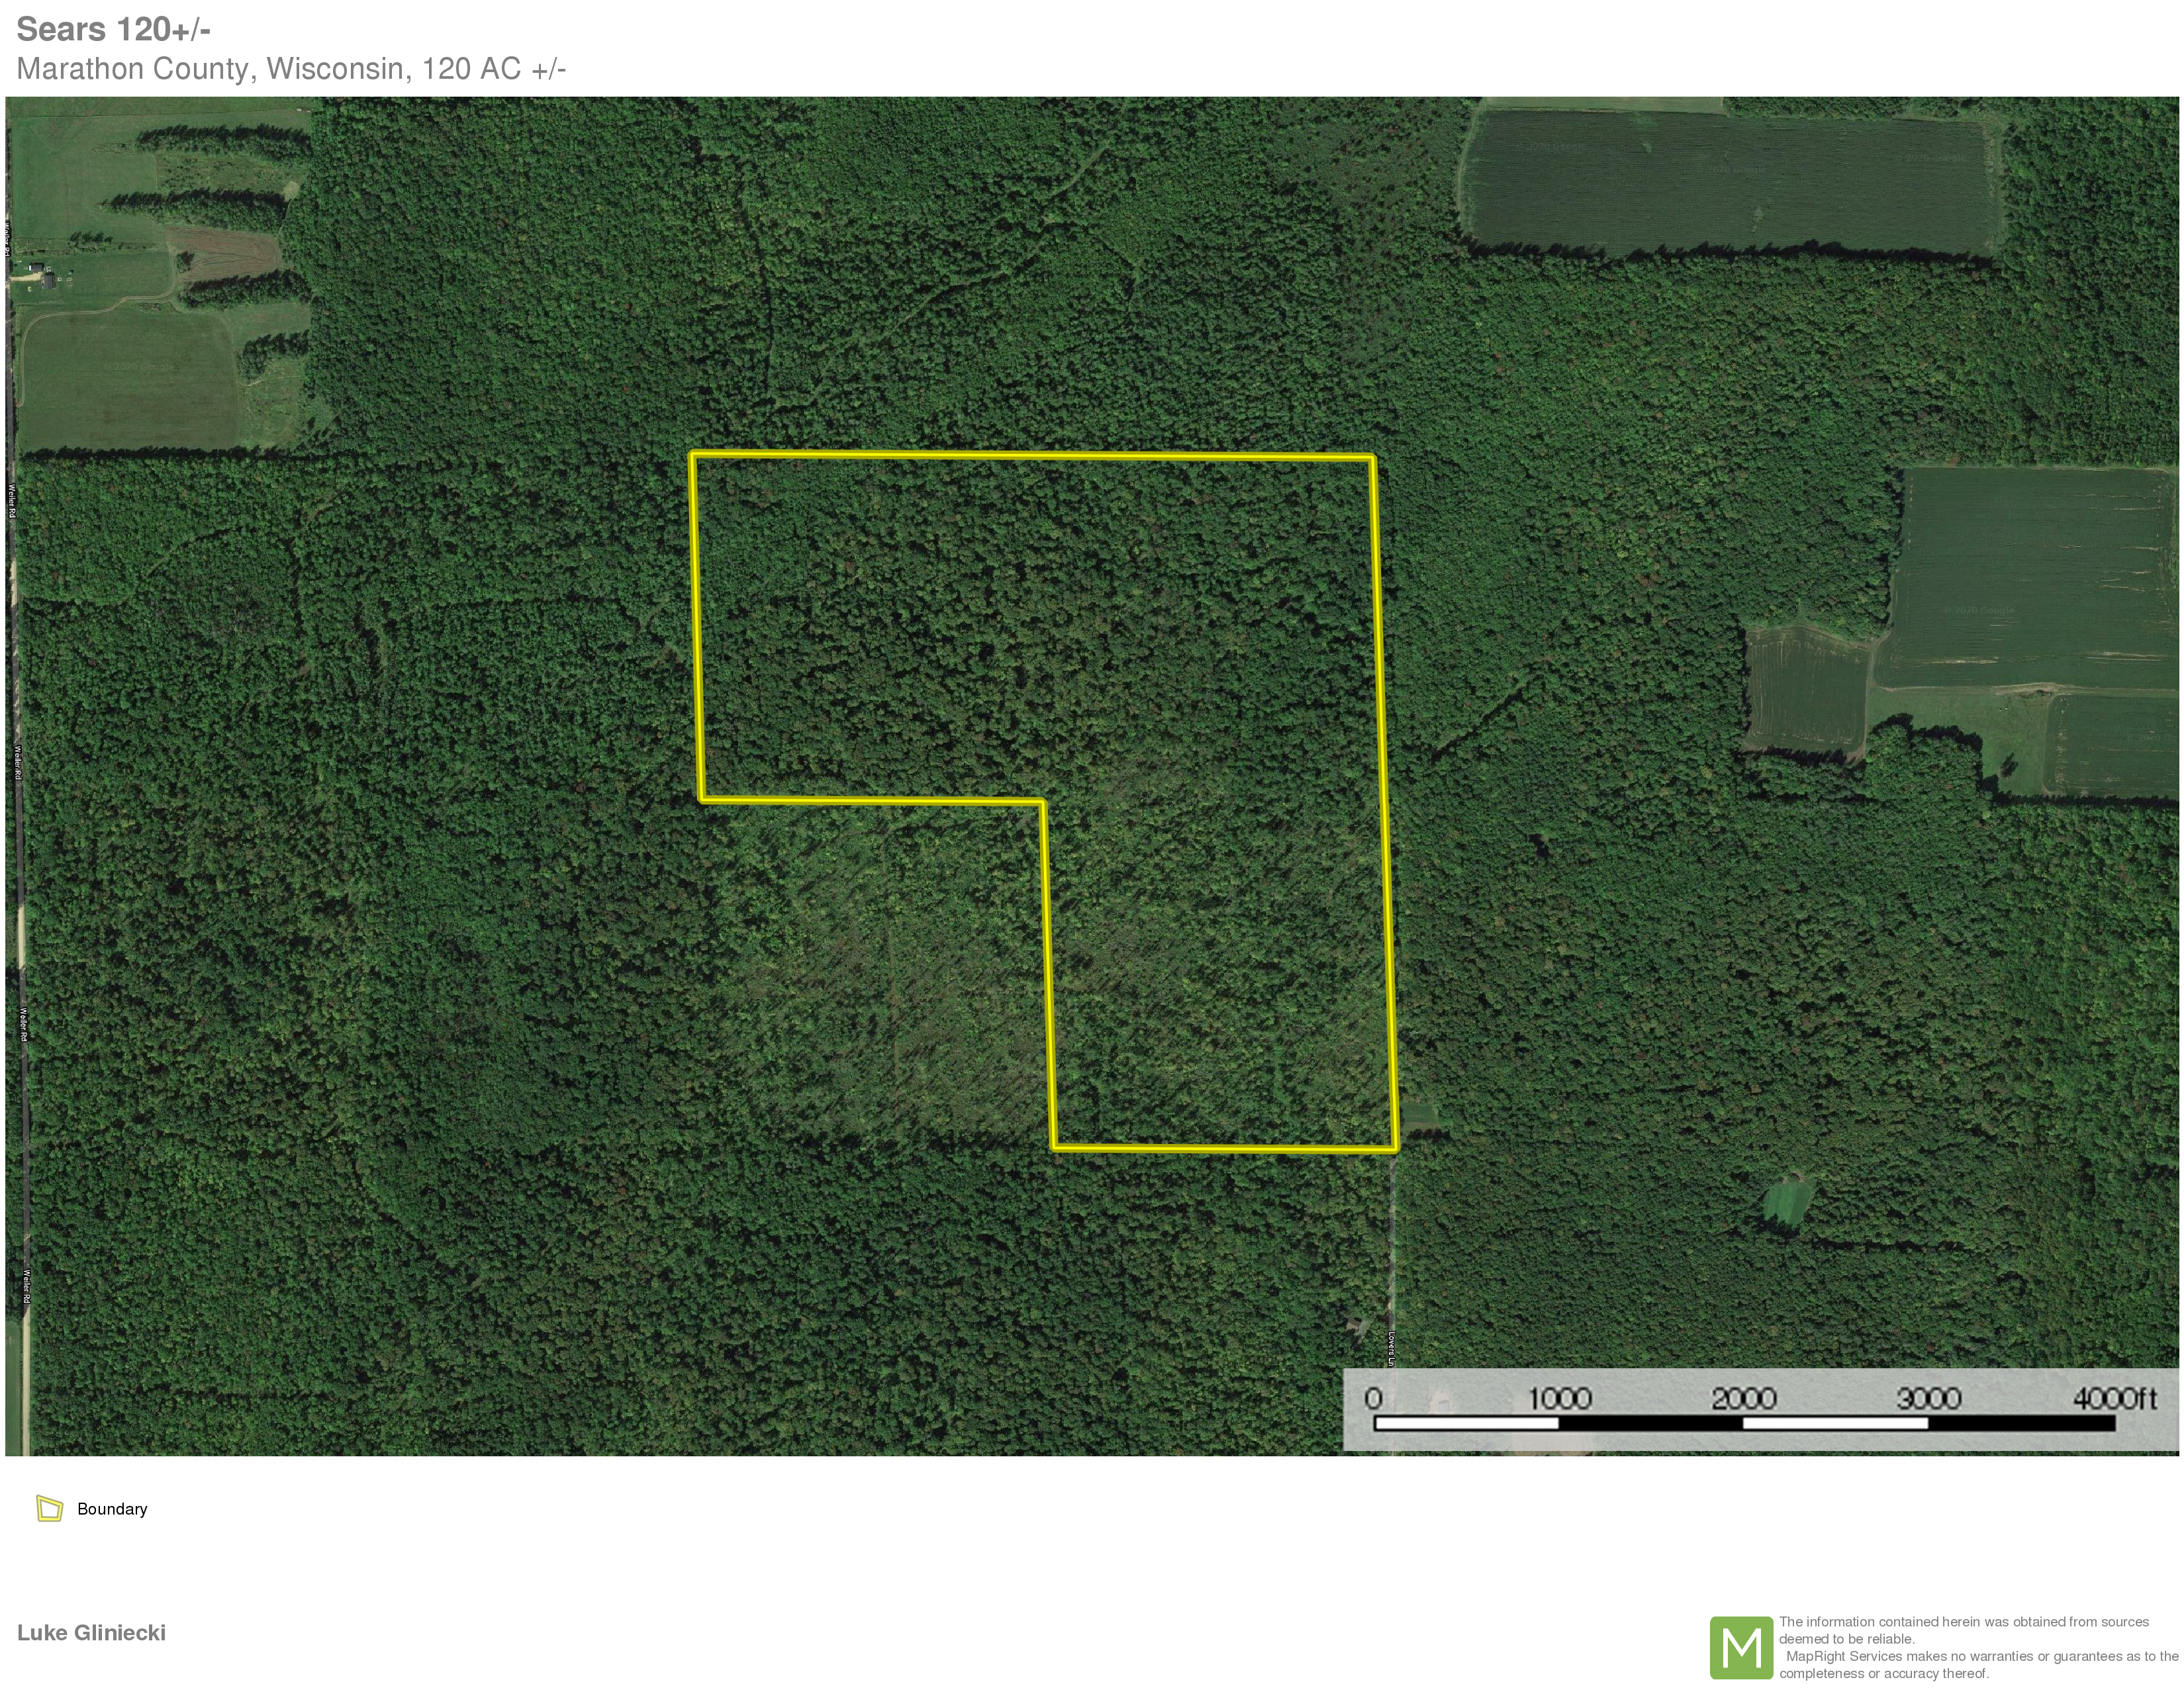Click the 'Sears 120+/-' map title

pyautogui.click(x=113, y=29)
